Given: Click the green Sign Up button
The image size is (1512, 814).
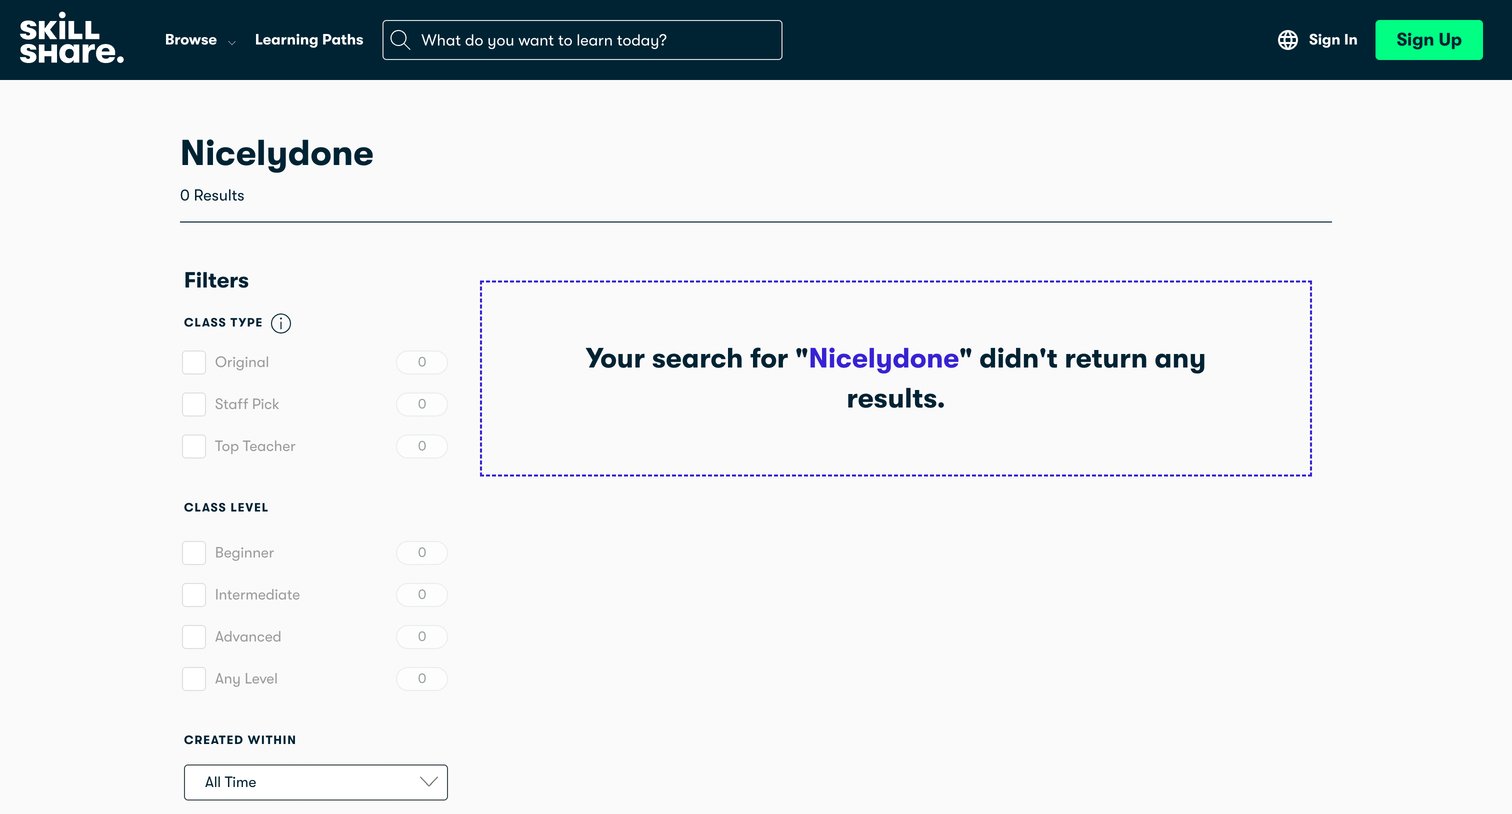Looking at the screenshot, I should click(x=1429, y=40).
